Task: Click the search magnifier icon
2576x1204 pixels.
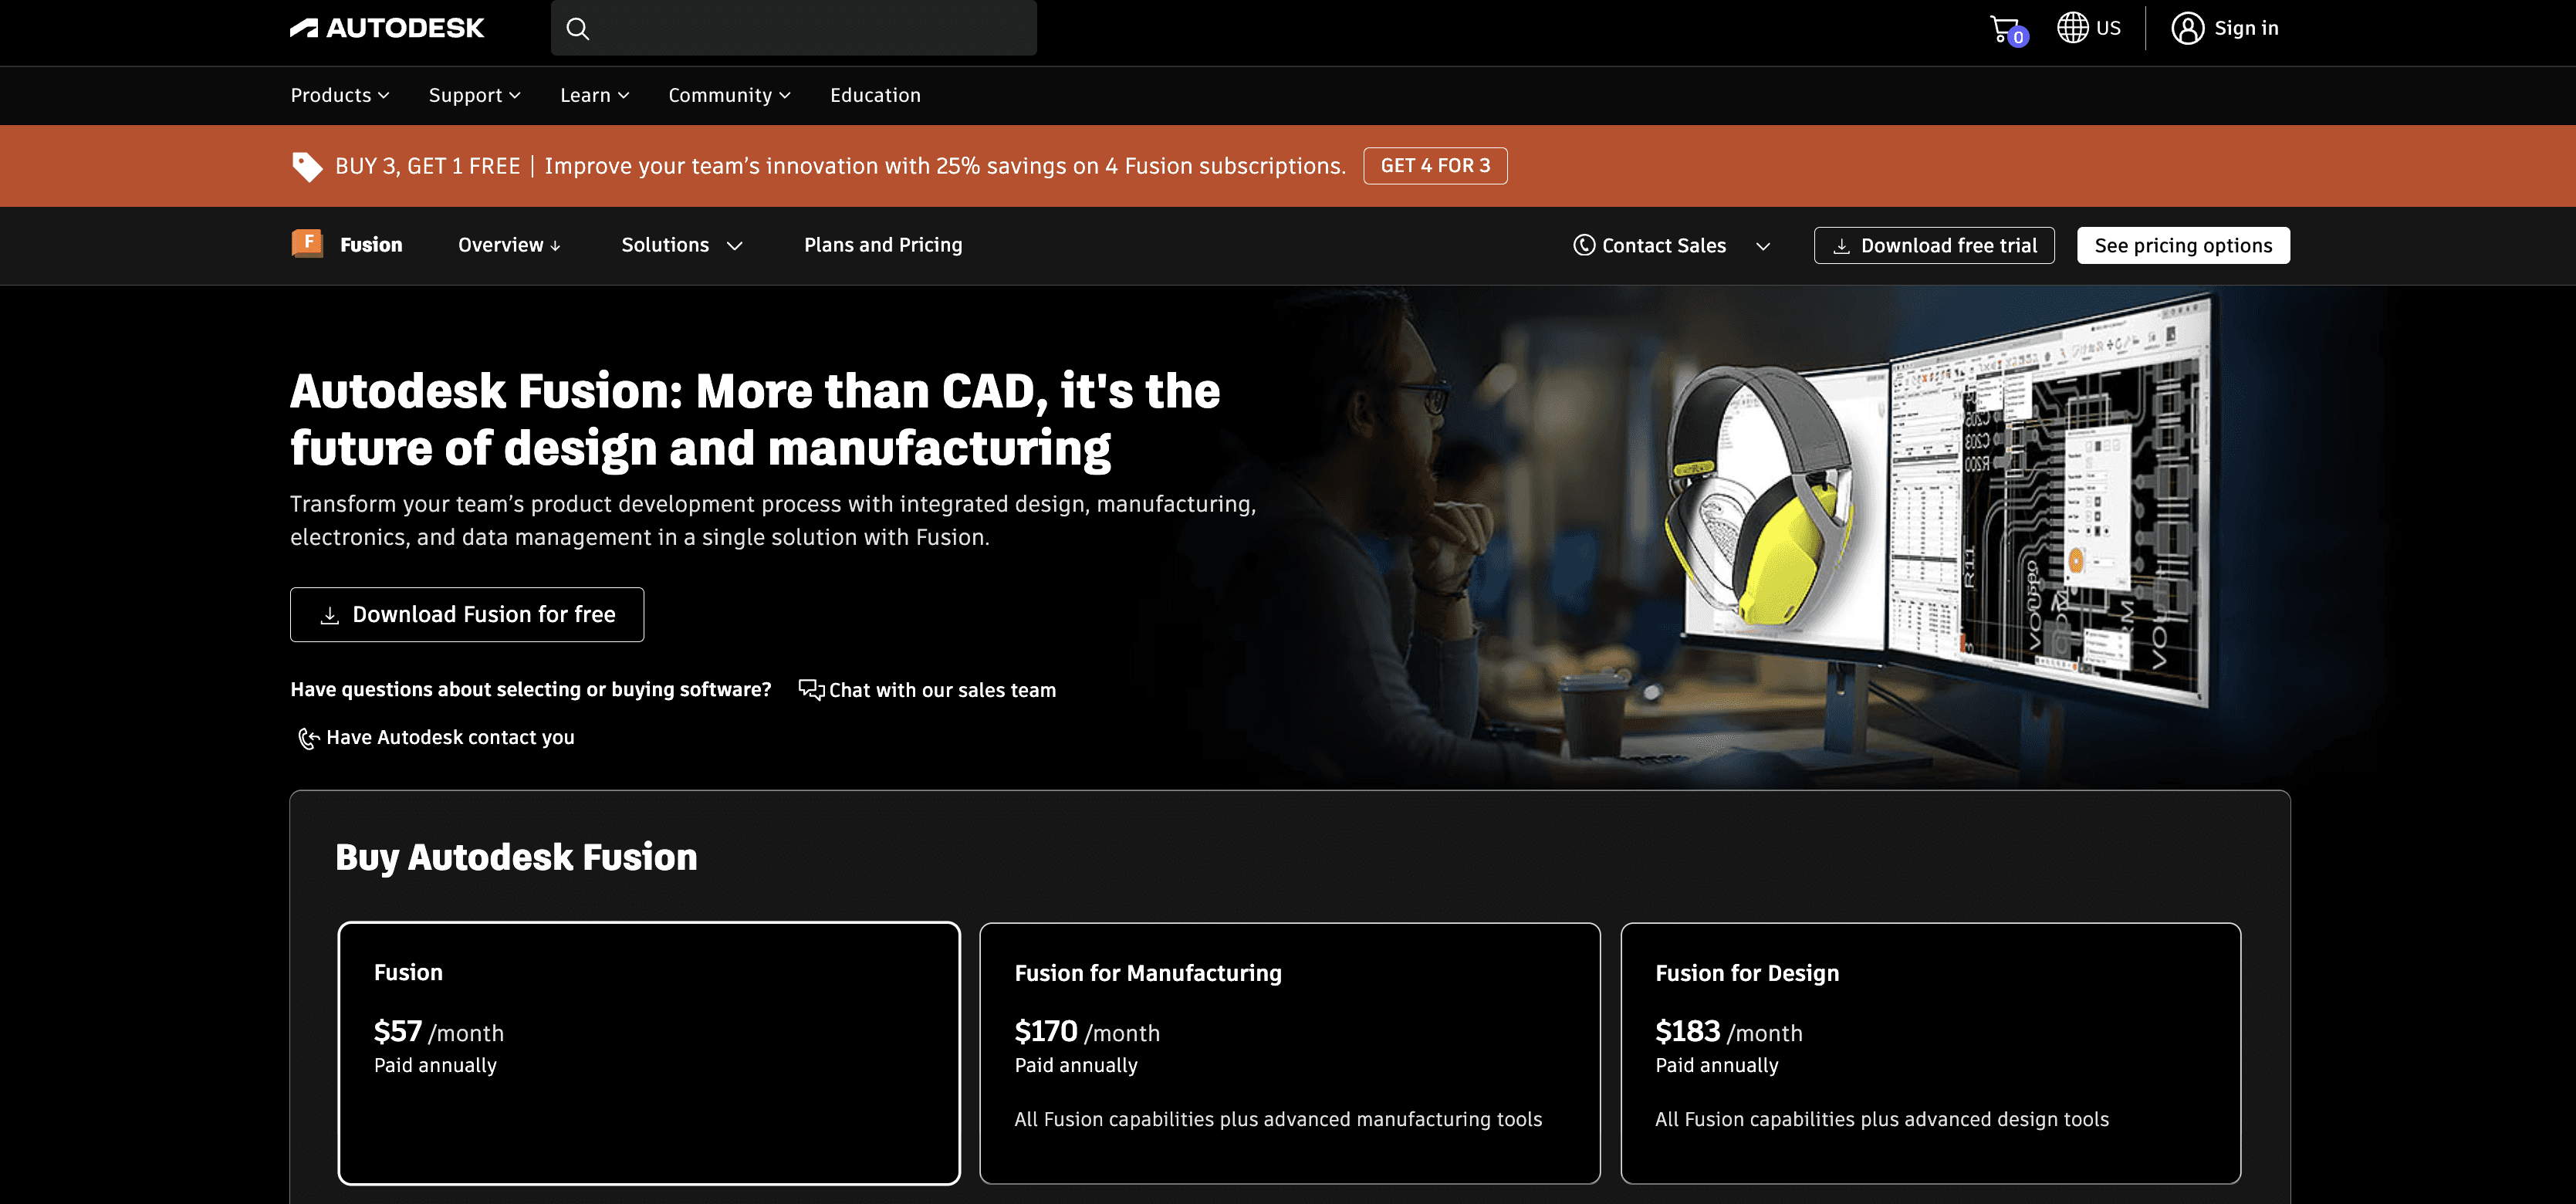Action: [x=578, y=28]
